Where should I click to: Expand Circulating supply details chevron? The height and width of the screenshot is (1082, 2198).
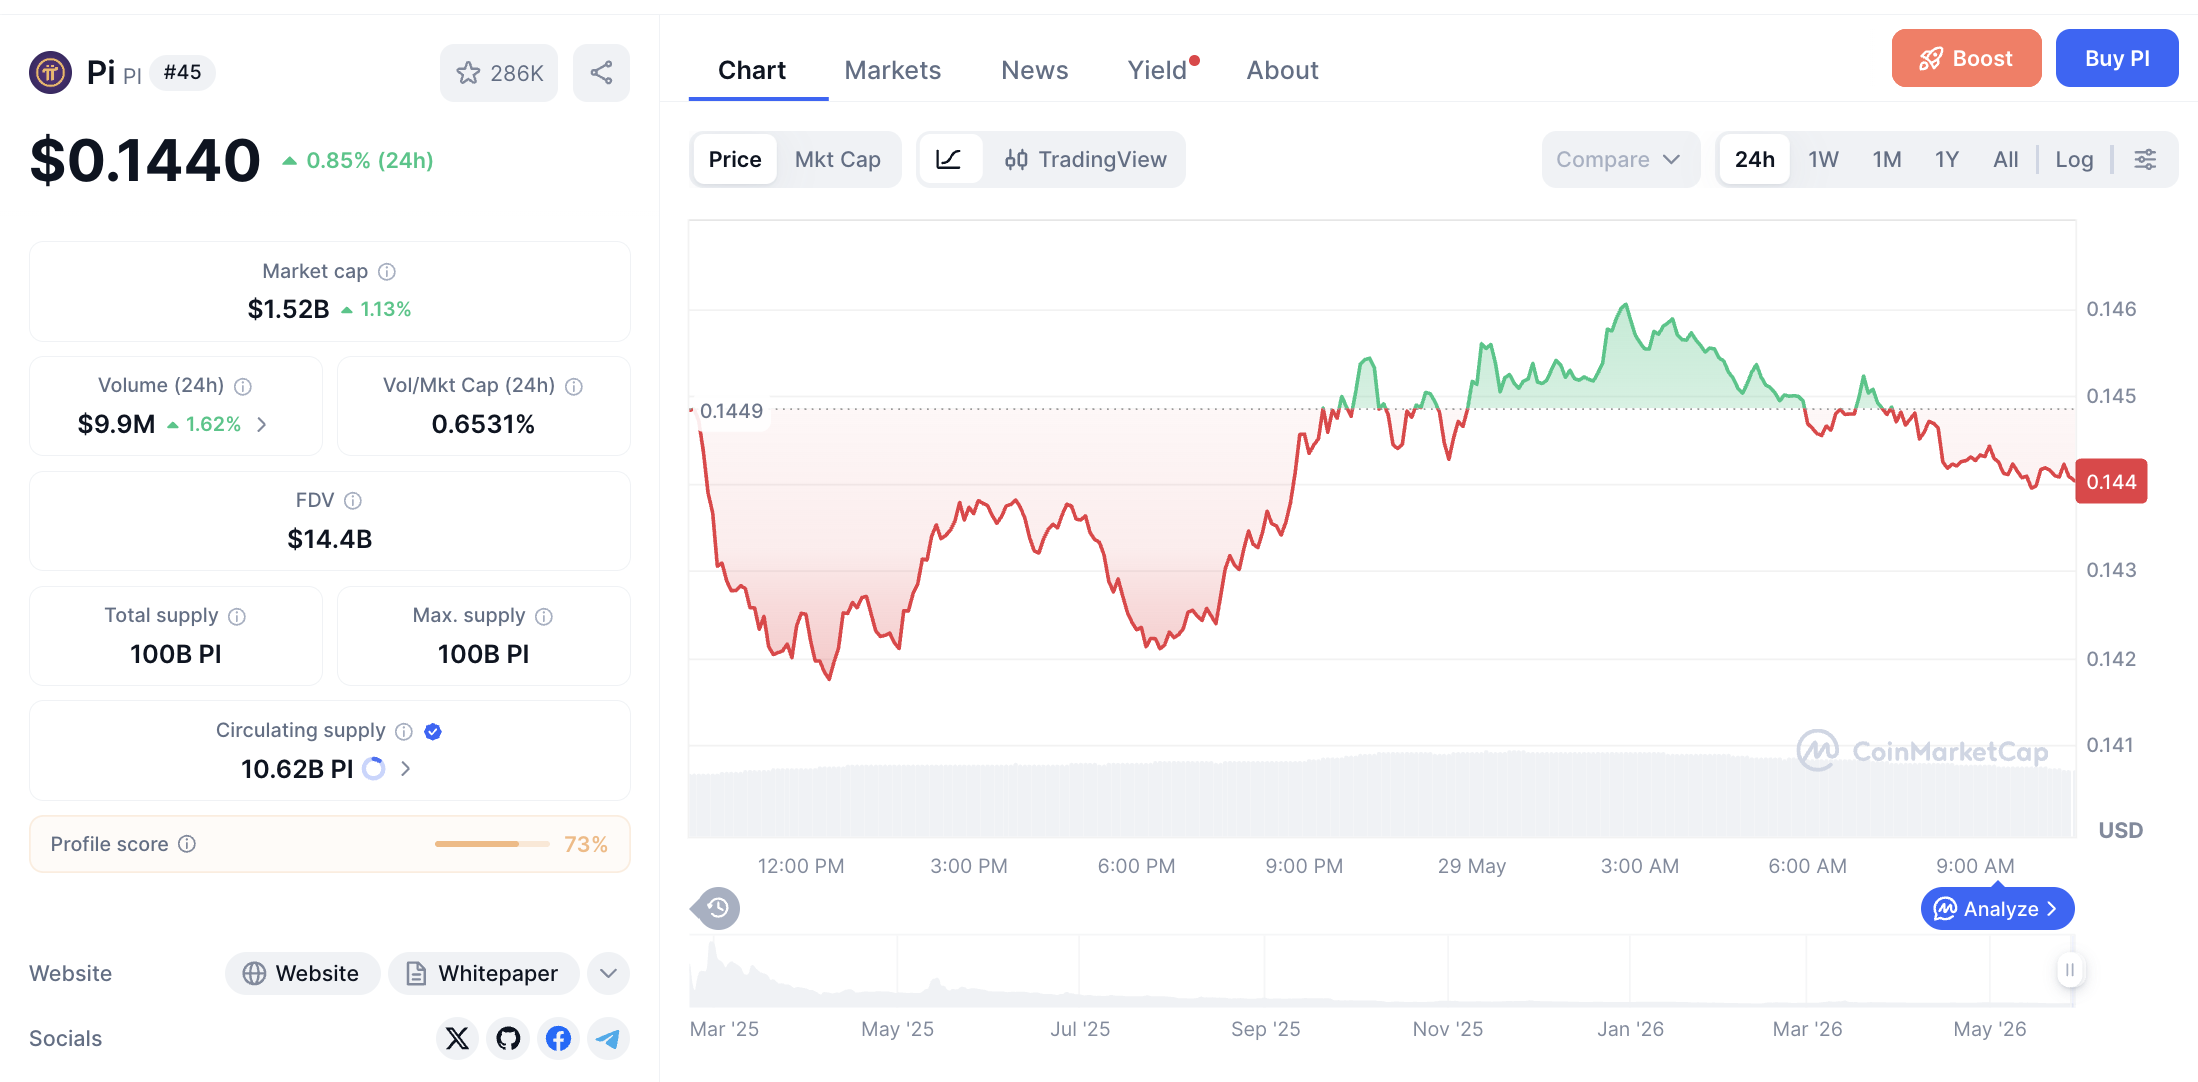point(405,769)
